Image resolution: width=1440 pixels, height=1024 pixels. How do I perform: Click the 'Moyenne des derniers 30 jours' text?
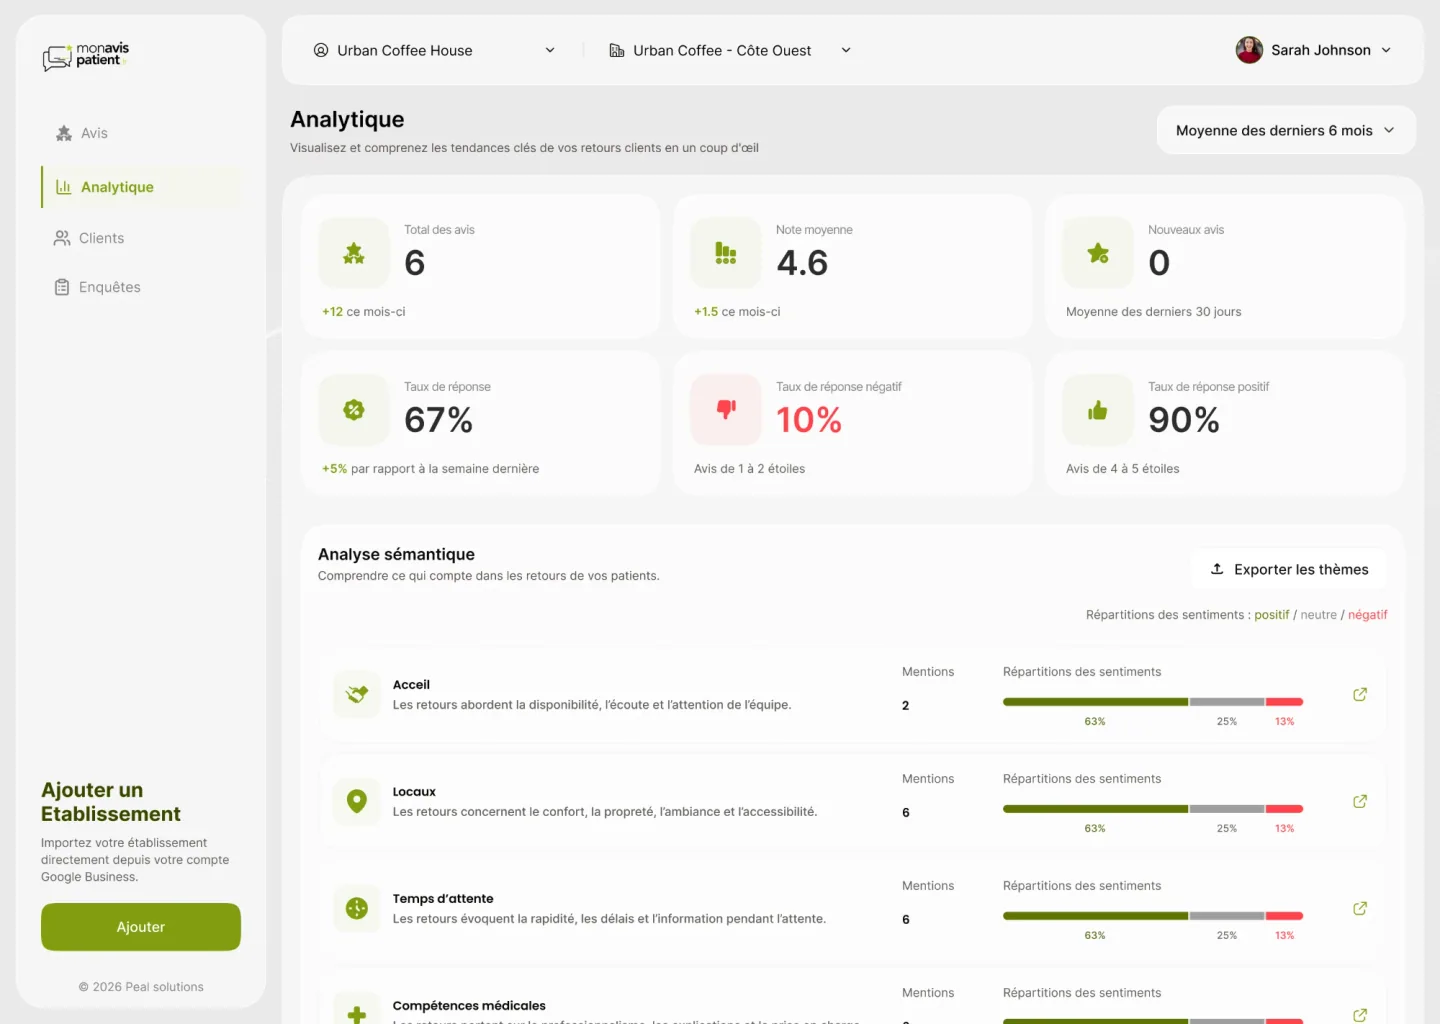[1154, 312]
